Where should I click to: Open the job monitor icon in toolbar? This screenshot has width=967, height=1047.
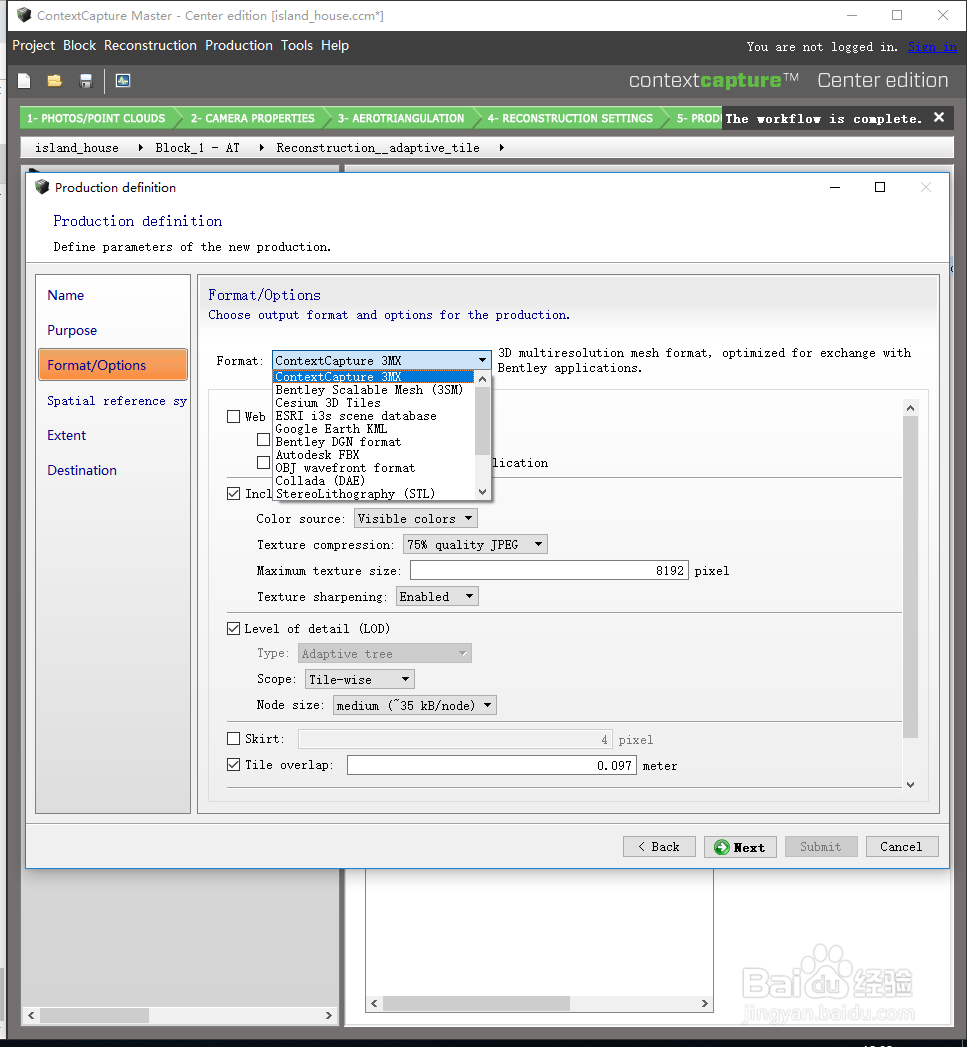pos(123,81)
